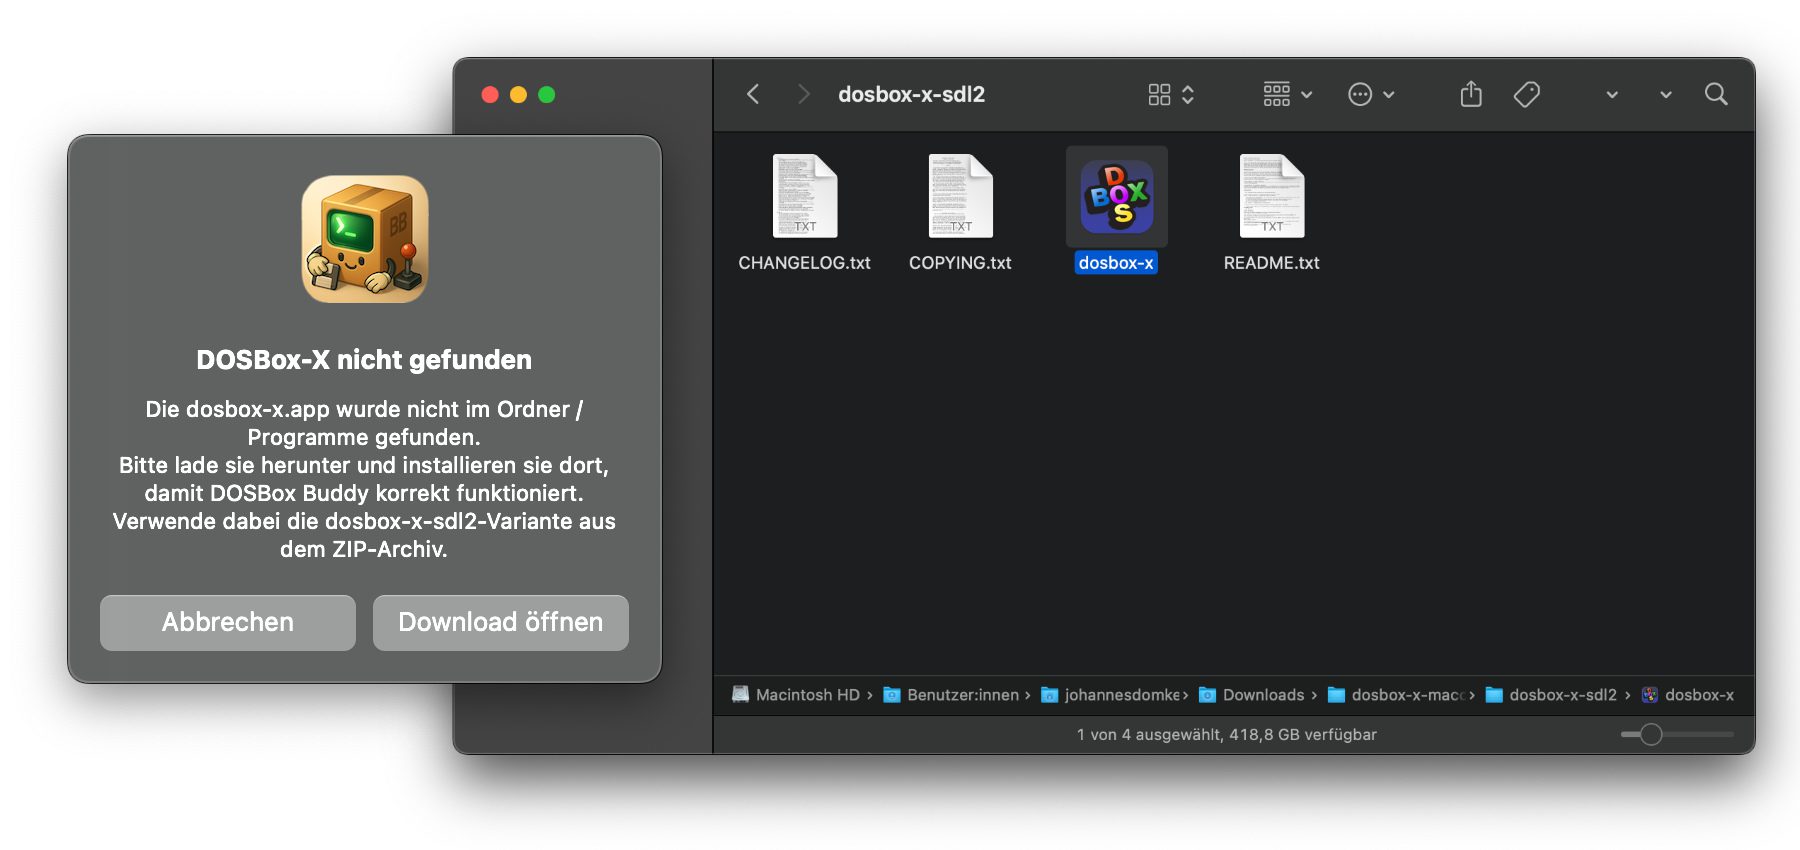Navigate to Downloads in path bar
Image resolution: width=1800 pixels, height=850 pixels.
(1263, 695)
